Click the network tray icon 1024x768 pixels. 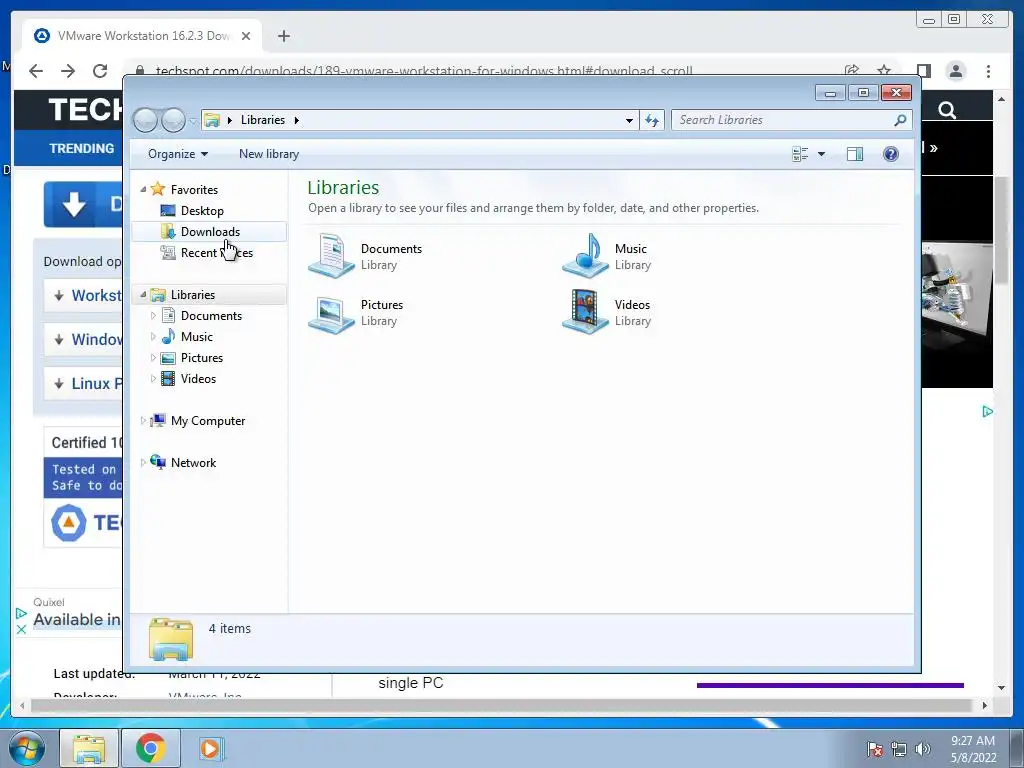(899, 749)
